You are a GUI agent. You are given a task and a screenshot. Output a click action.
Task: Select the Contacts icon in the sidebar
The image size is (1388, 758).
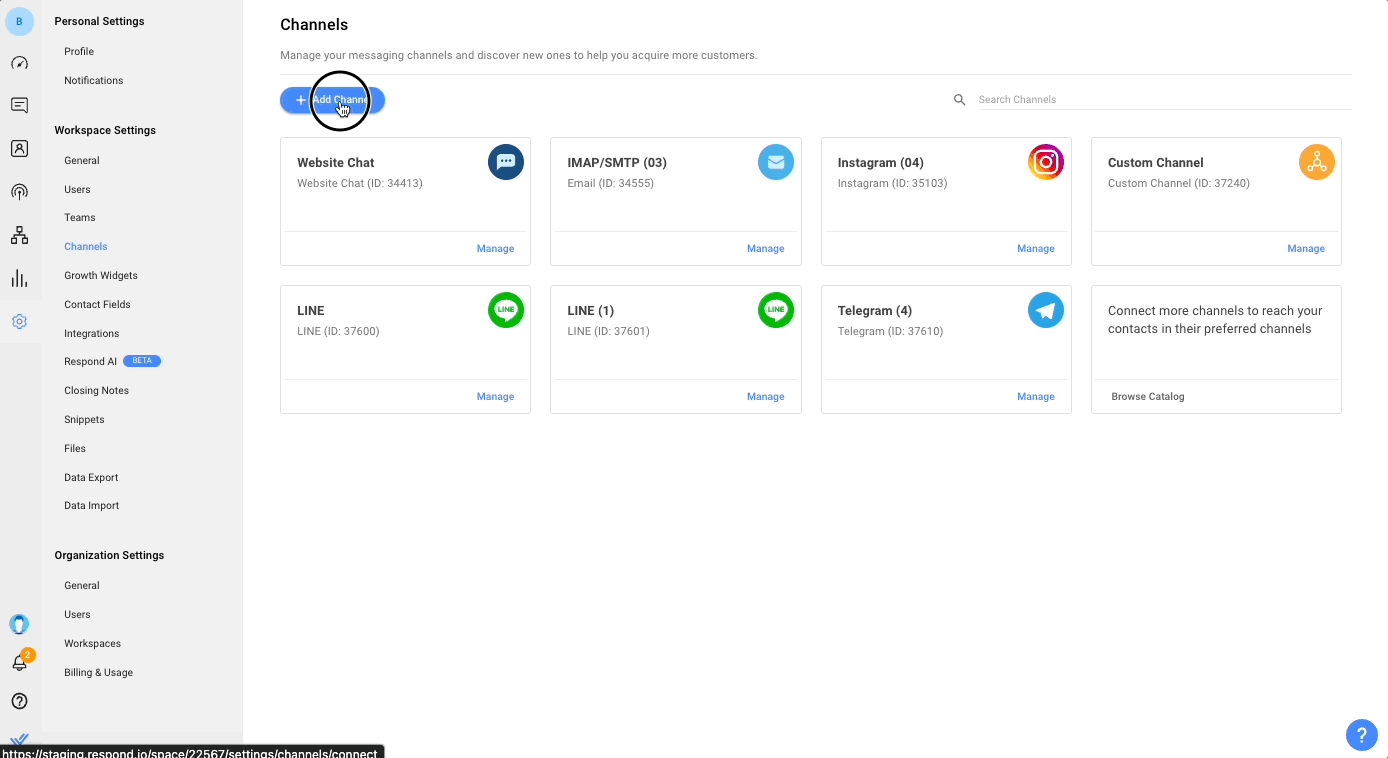point(20,148)
